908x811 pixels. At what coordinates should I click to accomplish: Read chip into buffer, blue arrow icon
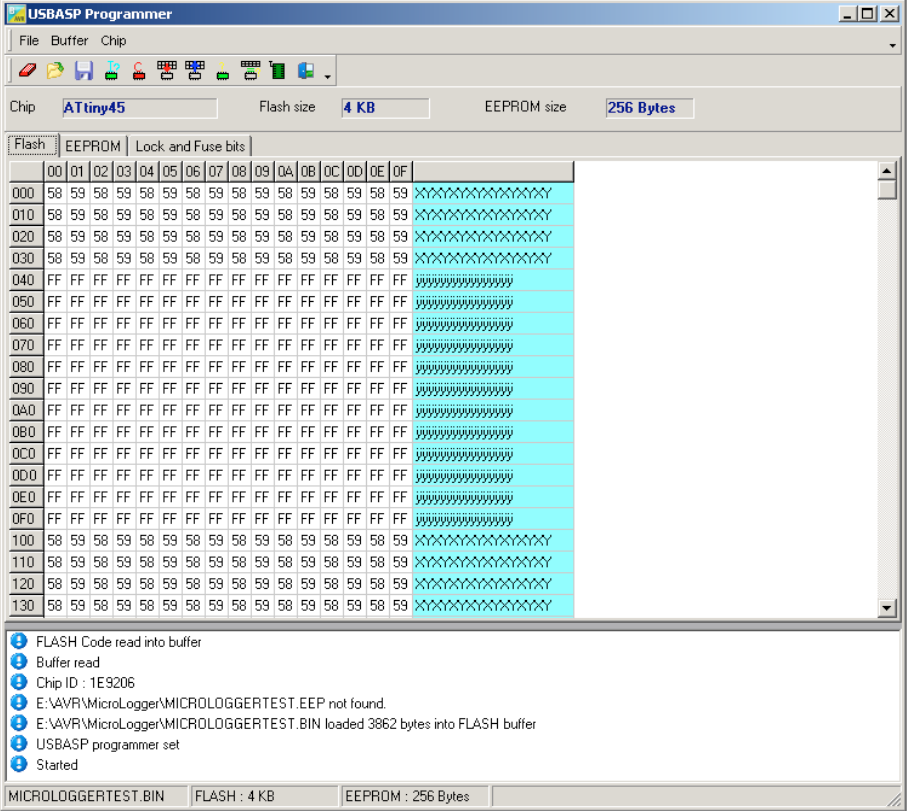pyautogui.click(x=195, y=71)
